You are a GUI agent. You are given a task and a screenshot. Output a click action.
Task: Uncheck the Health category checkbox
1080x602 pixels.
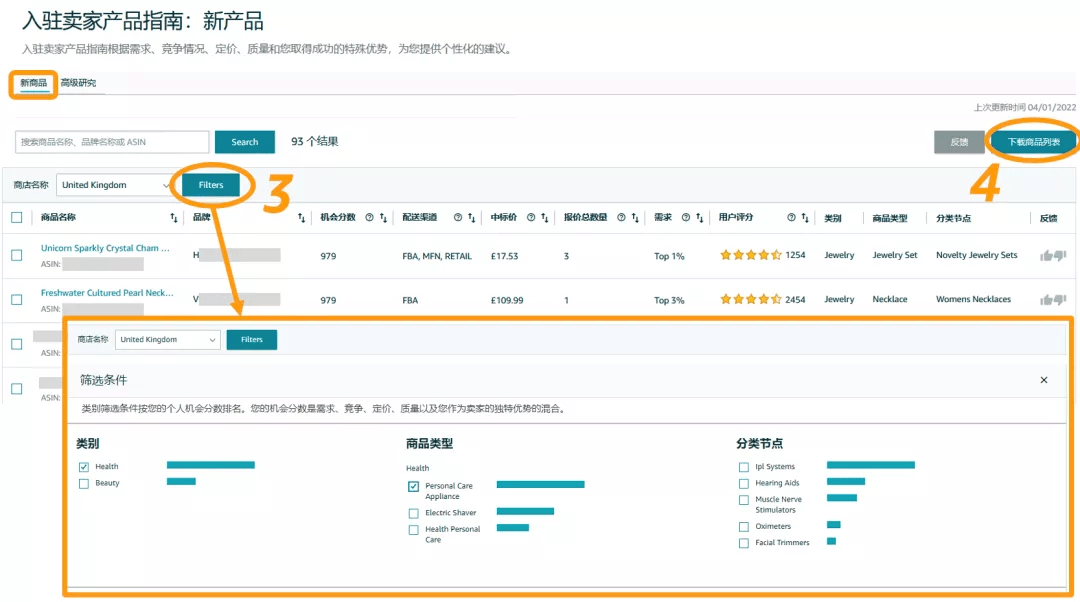pos(84,467)
